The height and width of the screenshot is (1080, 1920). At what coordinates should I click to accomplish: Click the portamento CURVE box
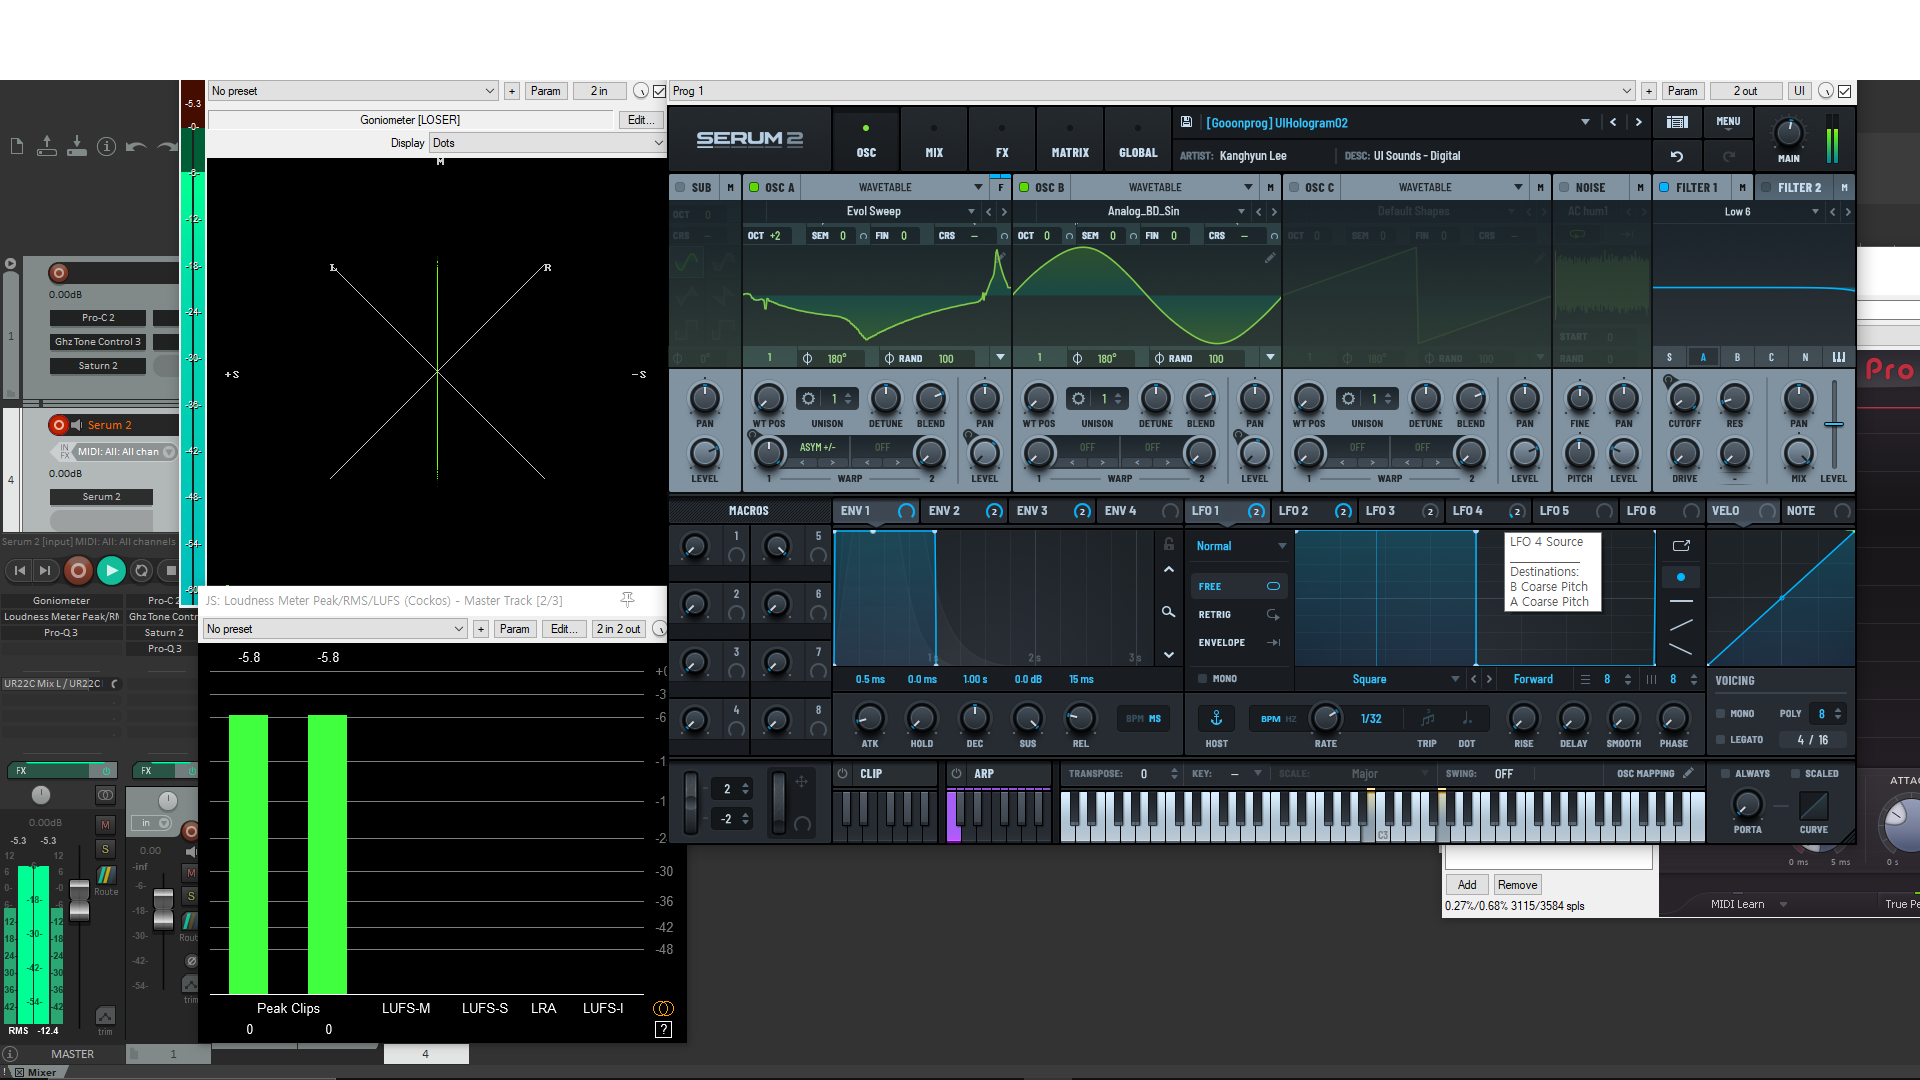[x=1813, y=806]
